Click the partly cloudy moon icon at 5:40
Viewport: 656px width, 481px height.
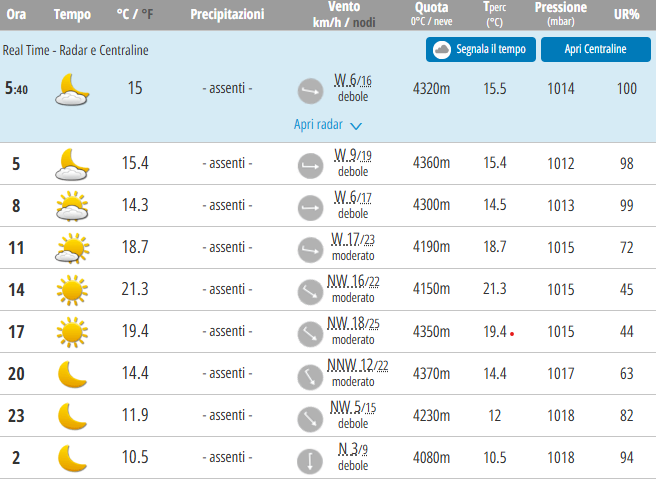pos(72,90)
